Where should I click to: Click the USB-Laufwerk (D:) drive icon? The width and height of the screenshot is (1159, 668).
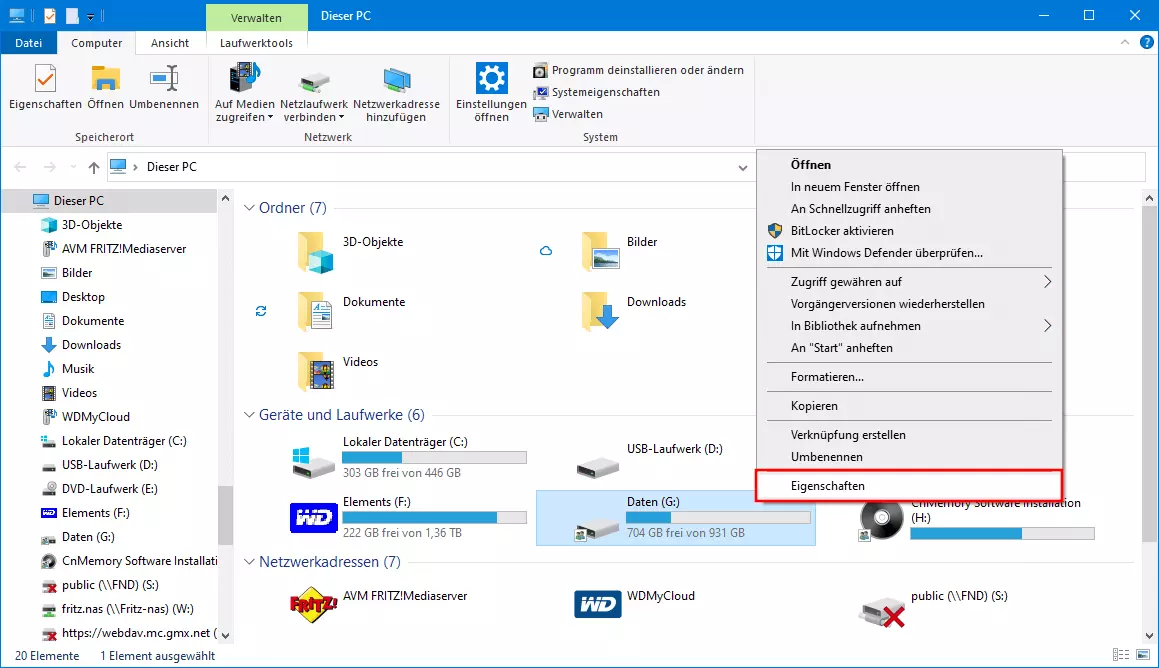click(598, 467)
